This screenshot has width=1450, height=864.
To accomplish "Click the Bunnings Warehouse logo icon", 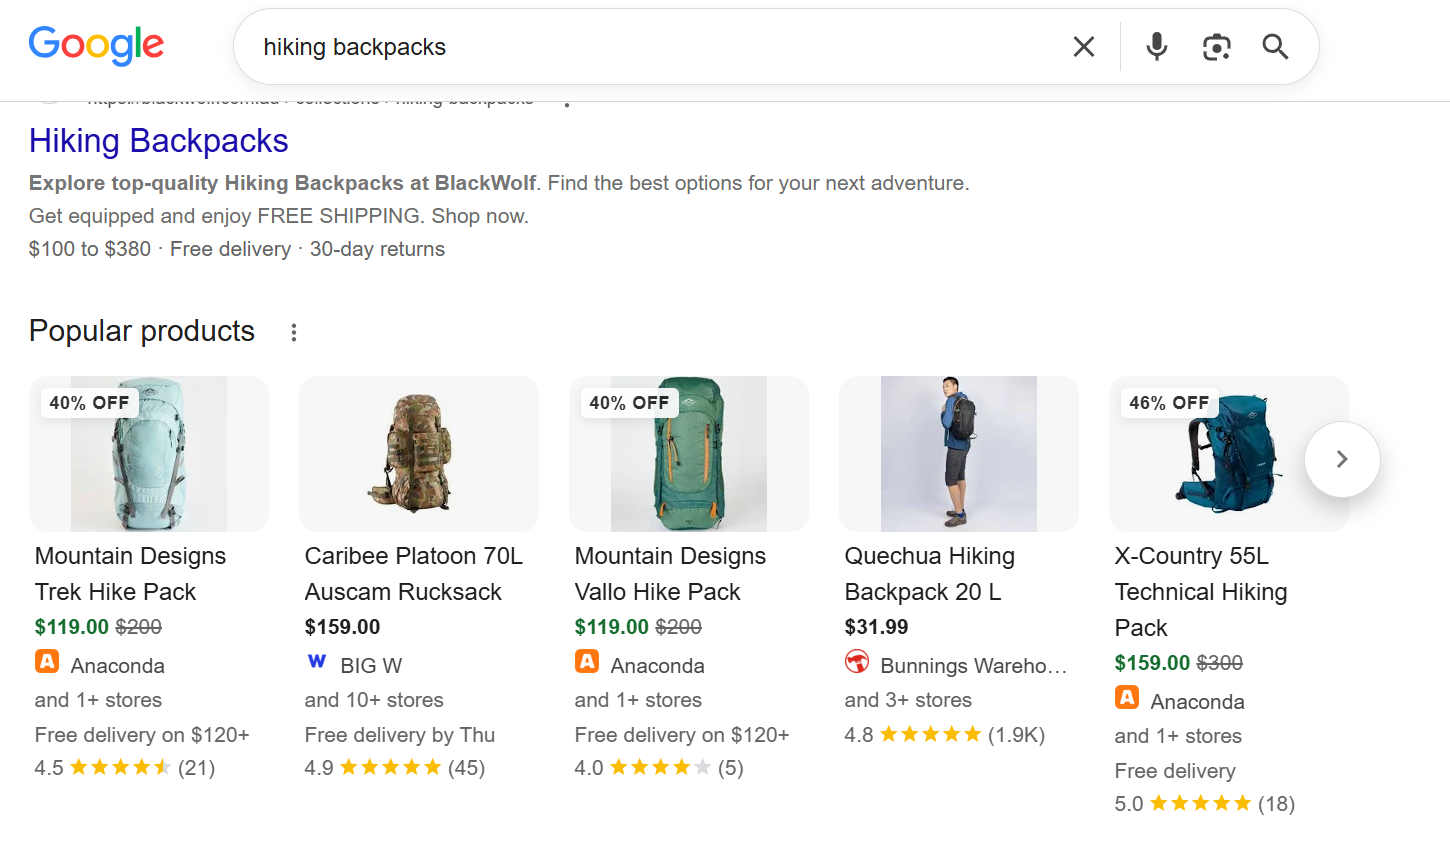I will click(x=857, y=662).
